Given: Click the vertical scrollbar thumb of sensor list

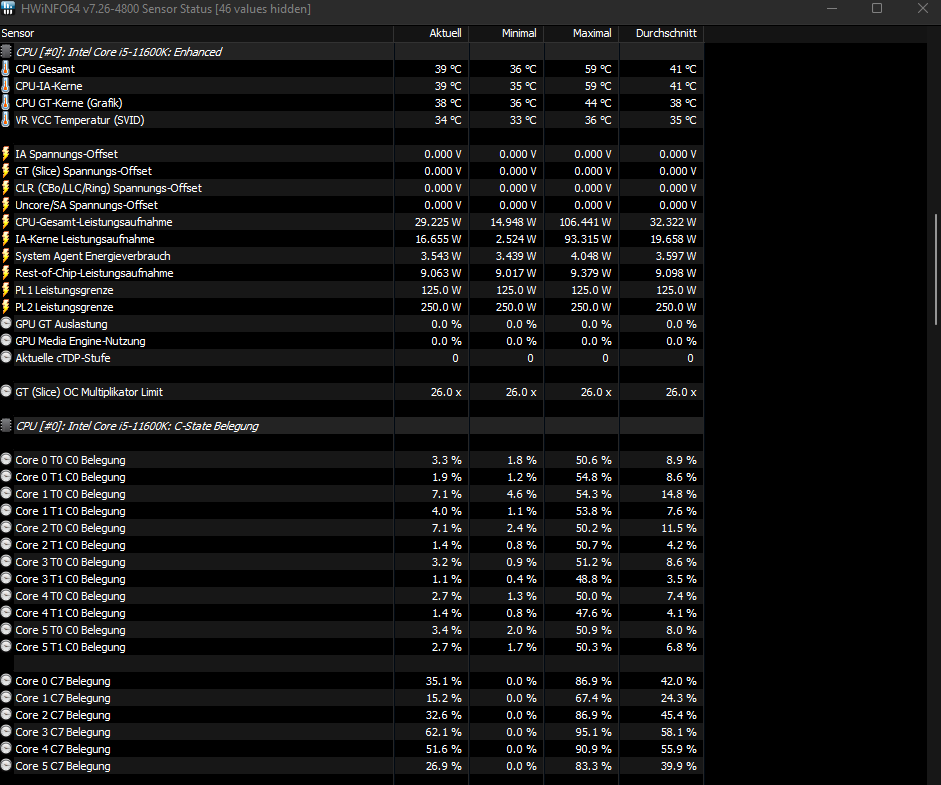Looking at the screenshot, I should (x=936, y=269).
